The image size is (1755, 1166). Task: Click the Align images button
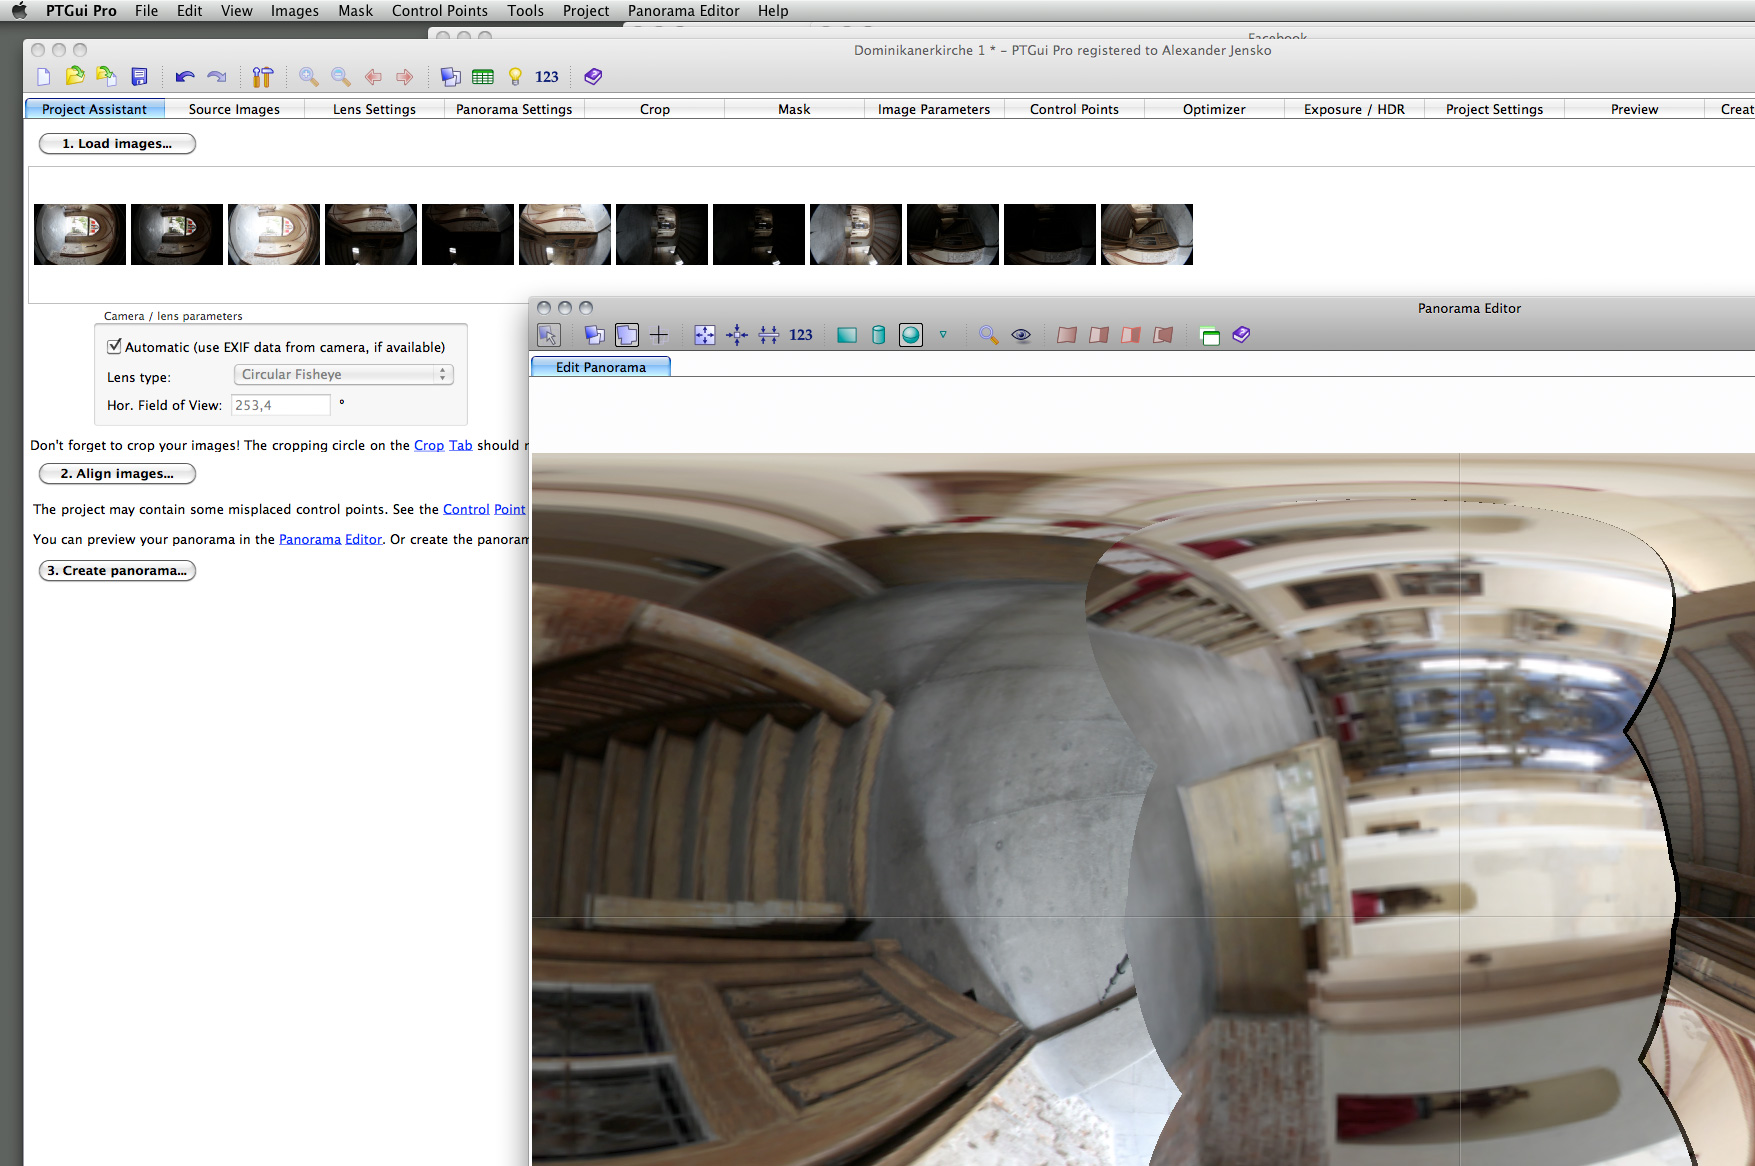[117, 474]
